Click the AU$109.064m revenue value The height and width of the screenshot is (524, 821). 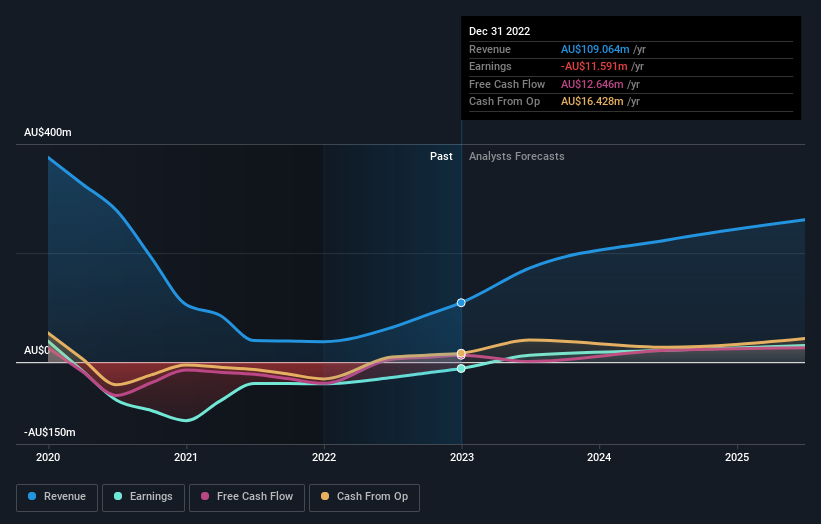(595, 49)
